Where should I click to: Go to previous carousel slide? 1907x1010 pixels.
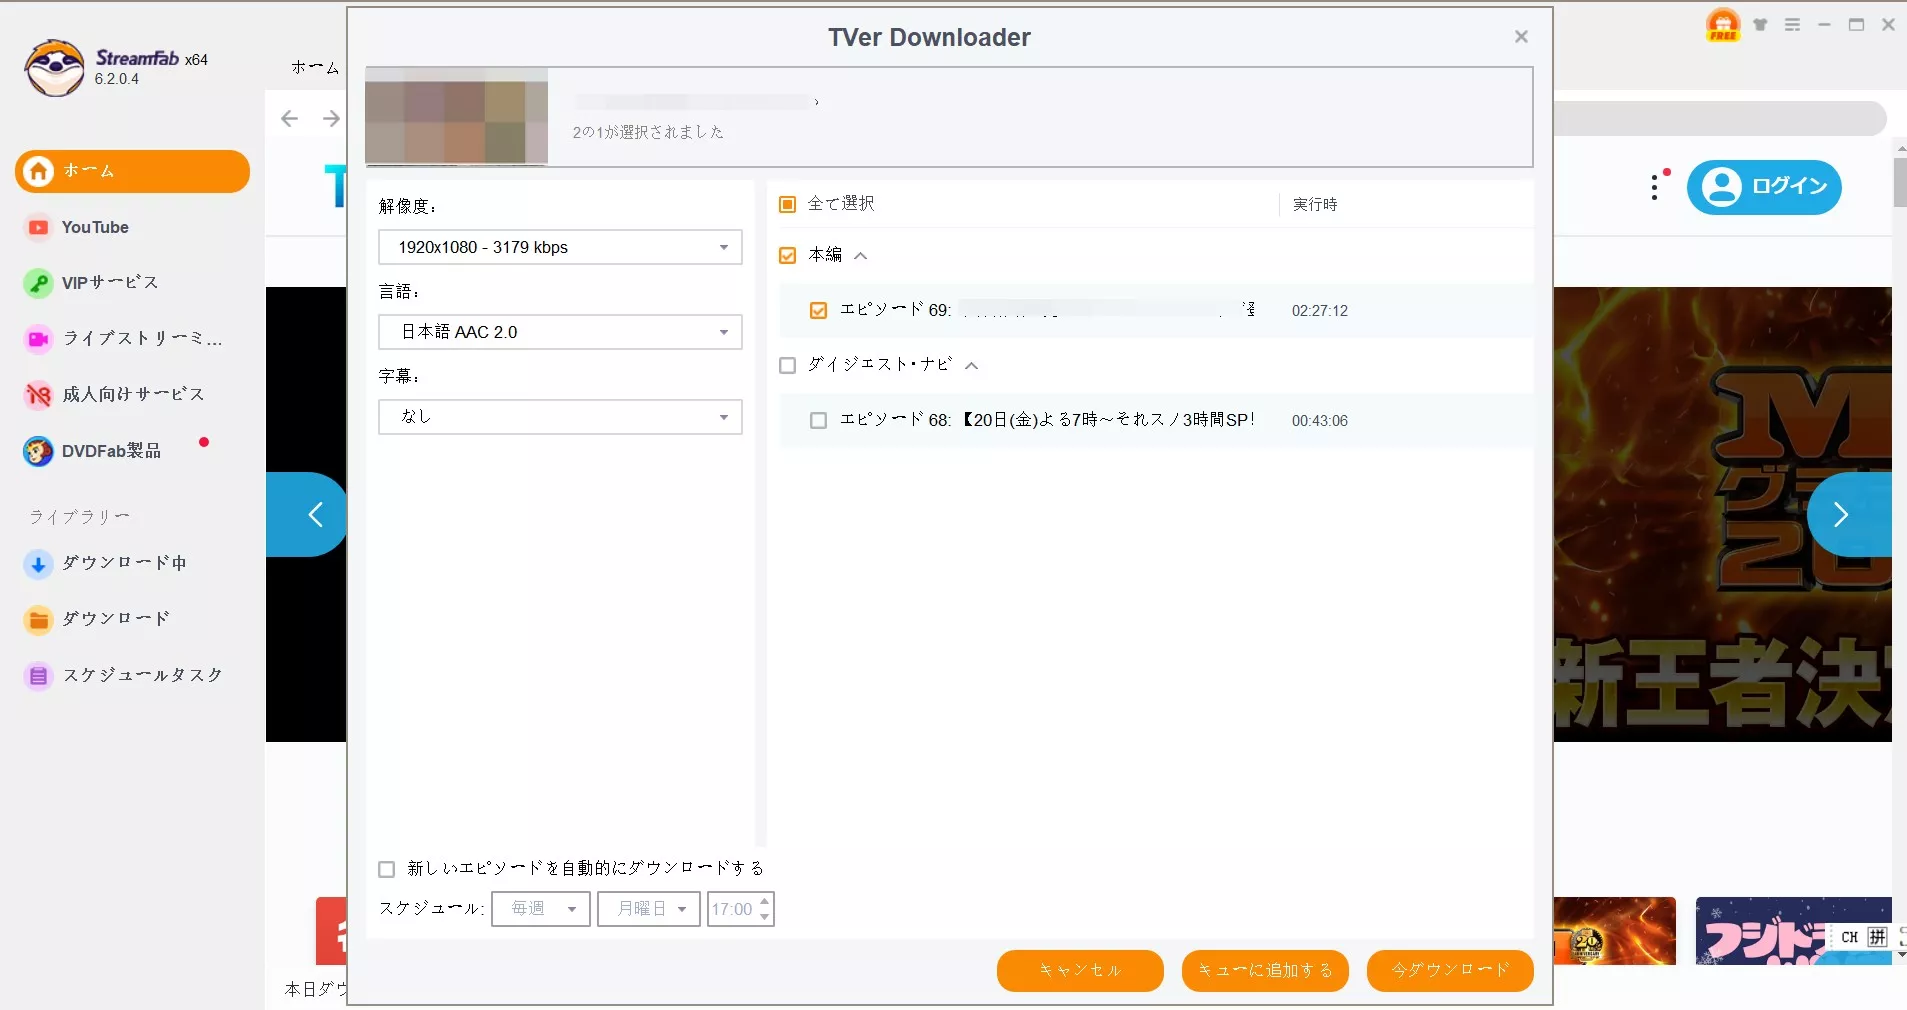tap(308, 514)
